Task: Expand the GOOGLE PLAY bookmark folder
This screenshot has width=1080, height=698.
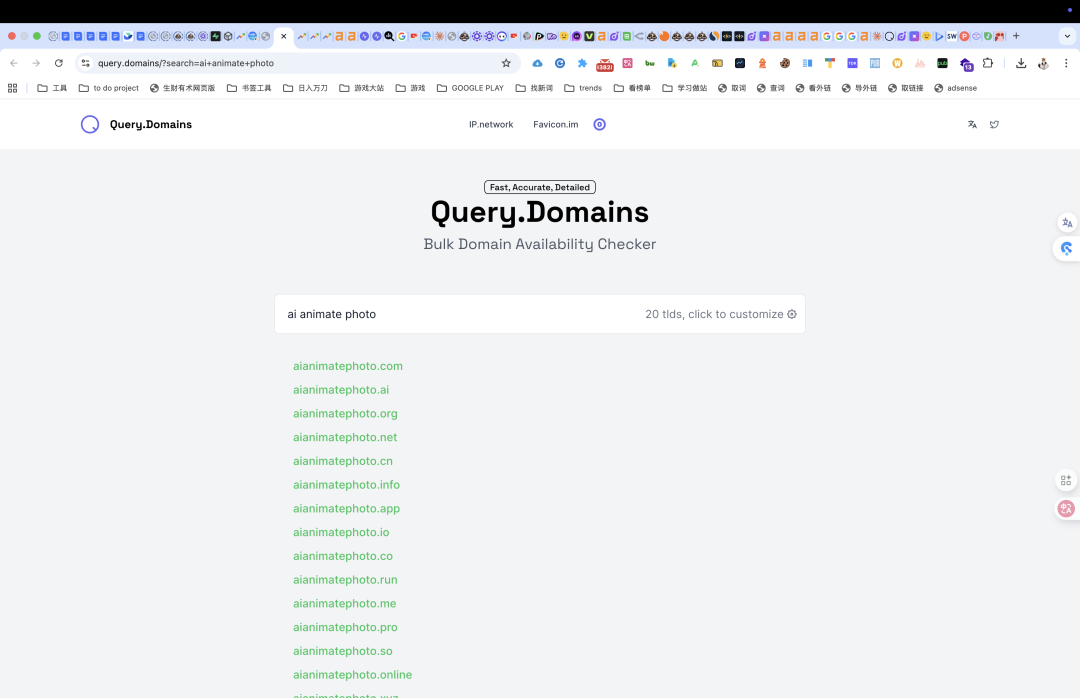Action: click(470, 88)
